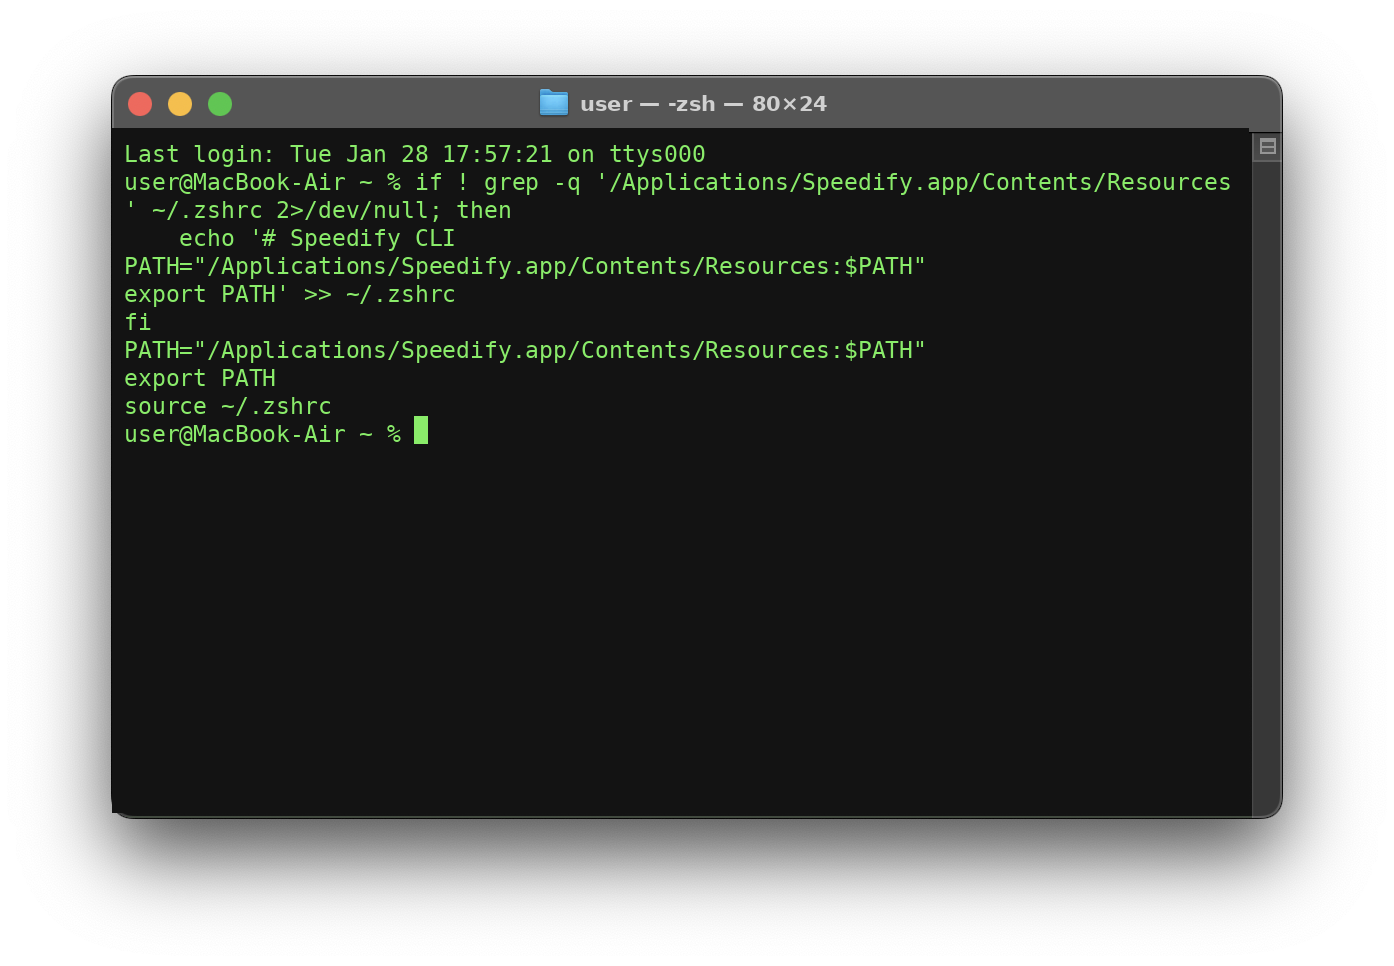Click the 'fi' line in terminal
1394x966 pixels.
tap(138, 322)
